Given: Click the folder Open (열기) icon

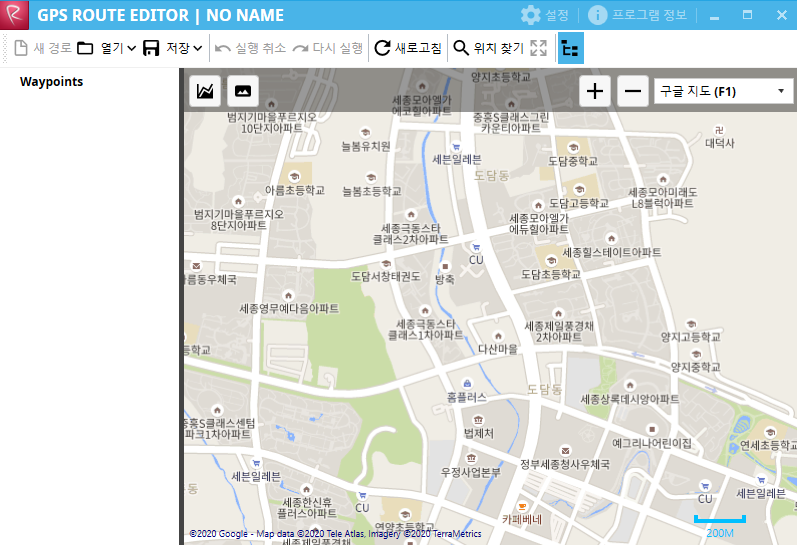Looking at the screenshot, I should [85, 48].
